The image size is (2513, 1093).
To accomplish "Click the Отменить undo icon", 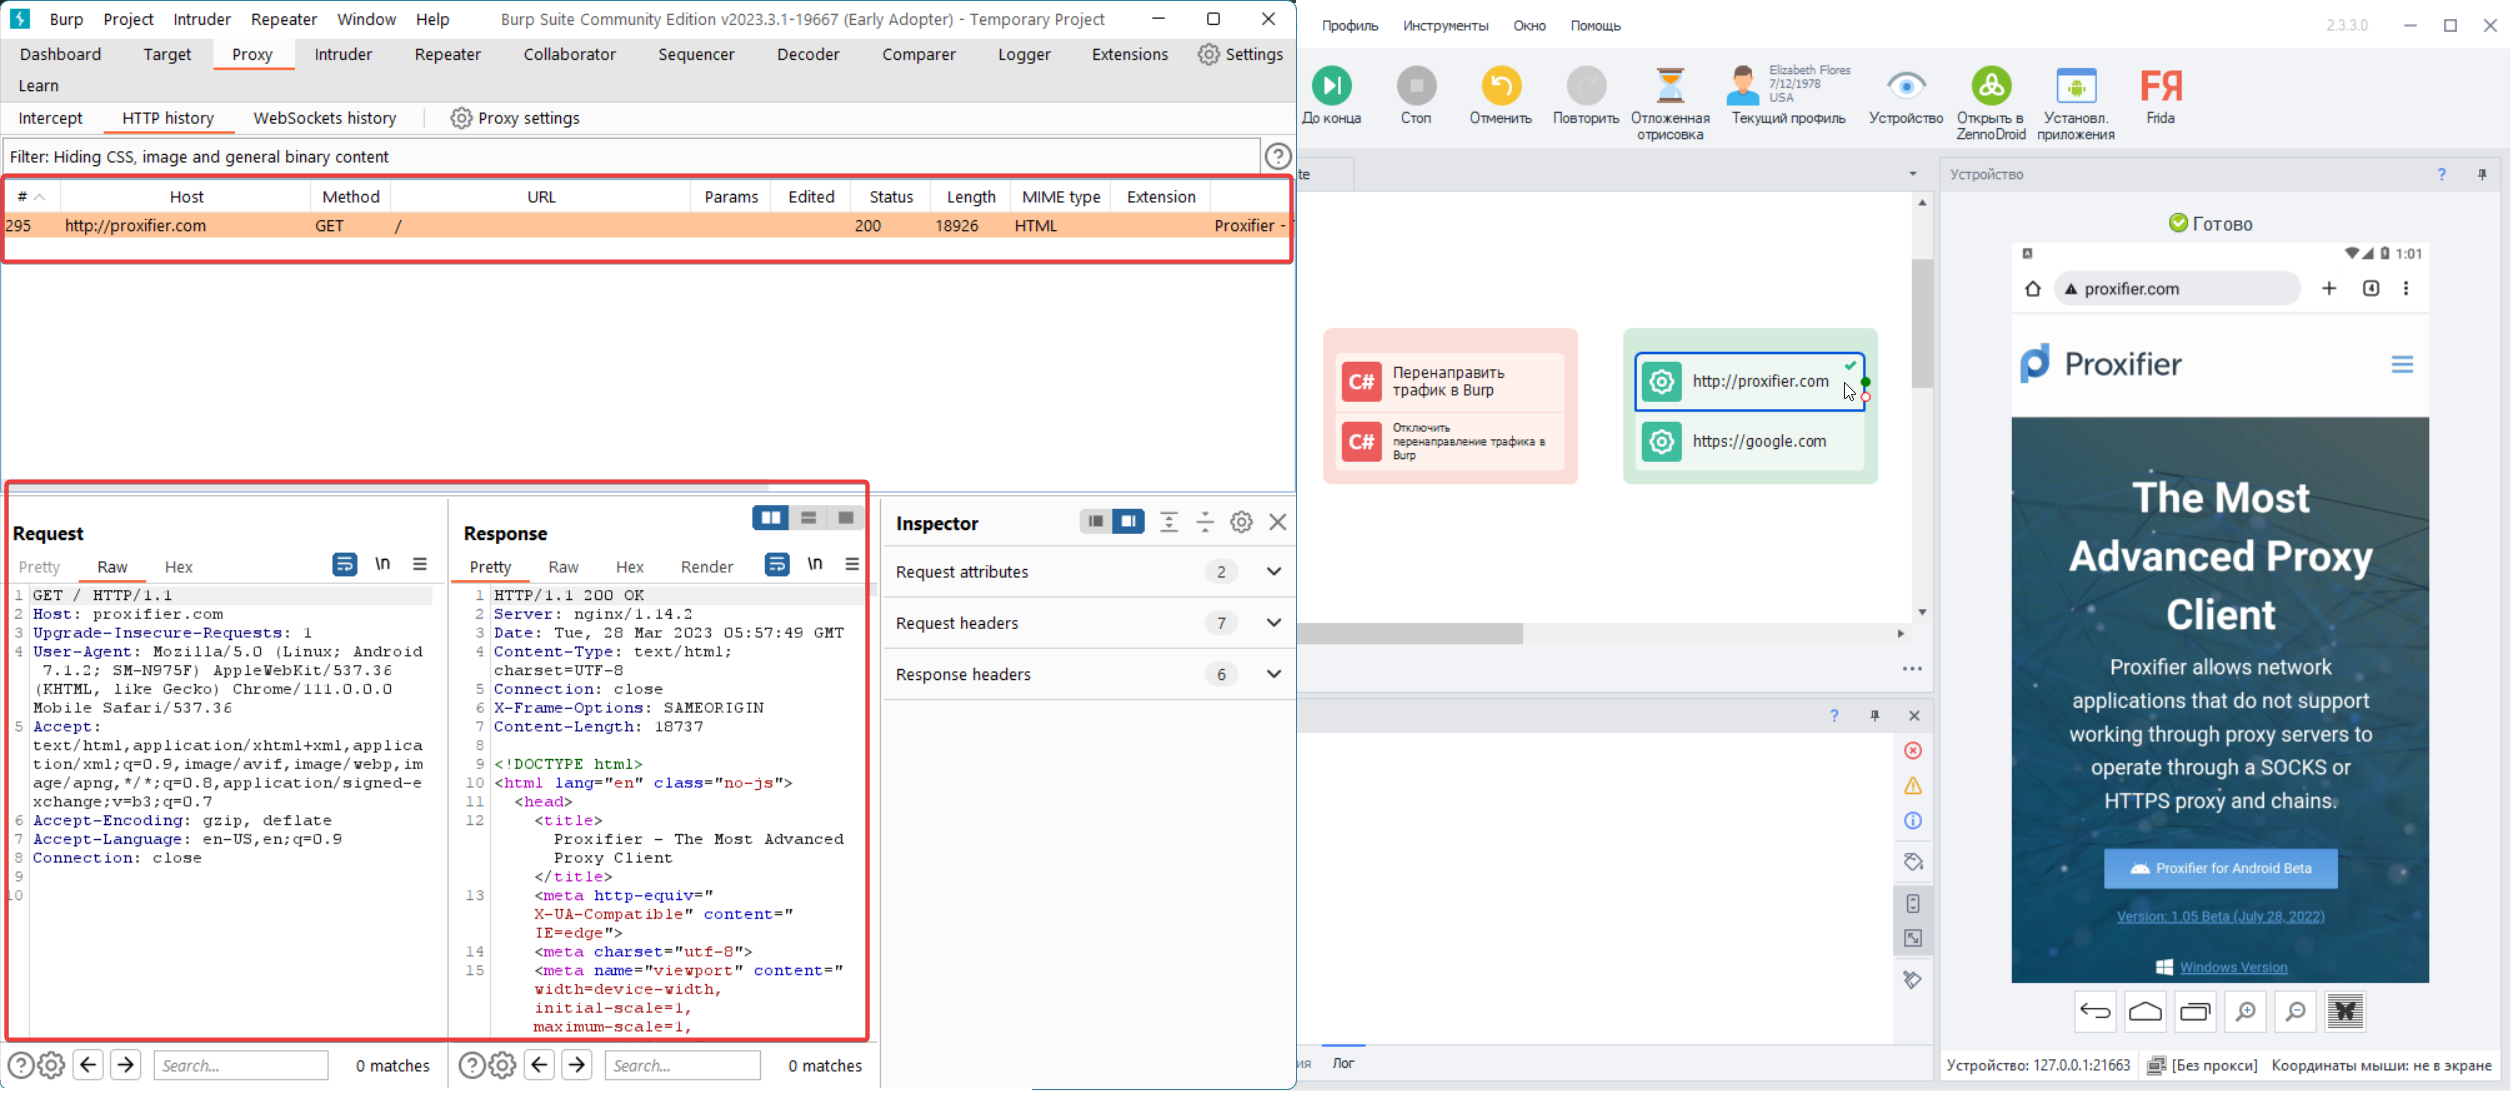I will pyautogui.click(x=1500, y=87).
